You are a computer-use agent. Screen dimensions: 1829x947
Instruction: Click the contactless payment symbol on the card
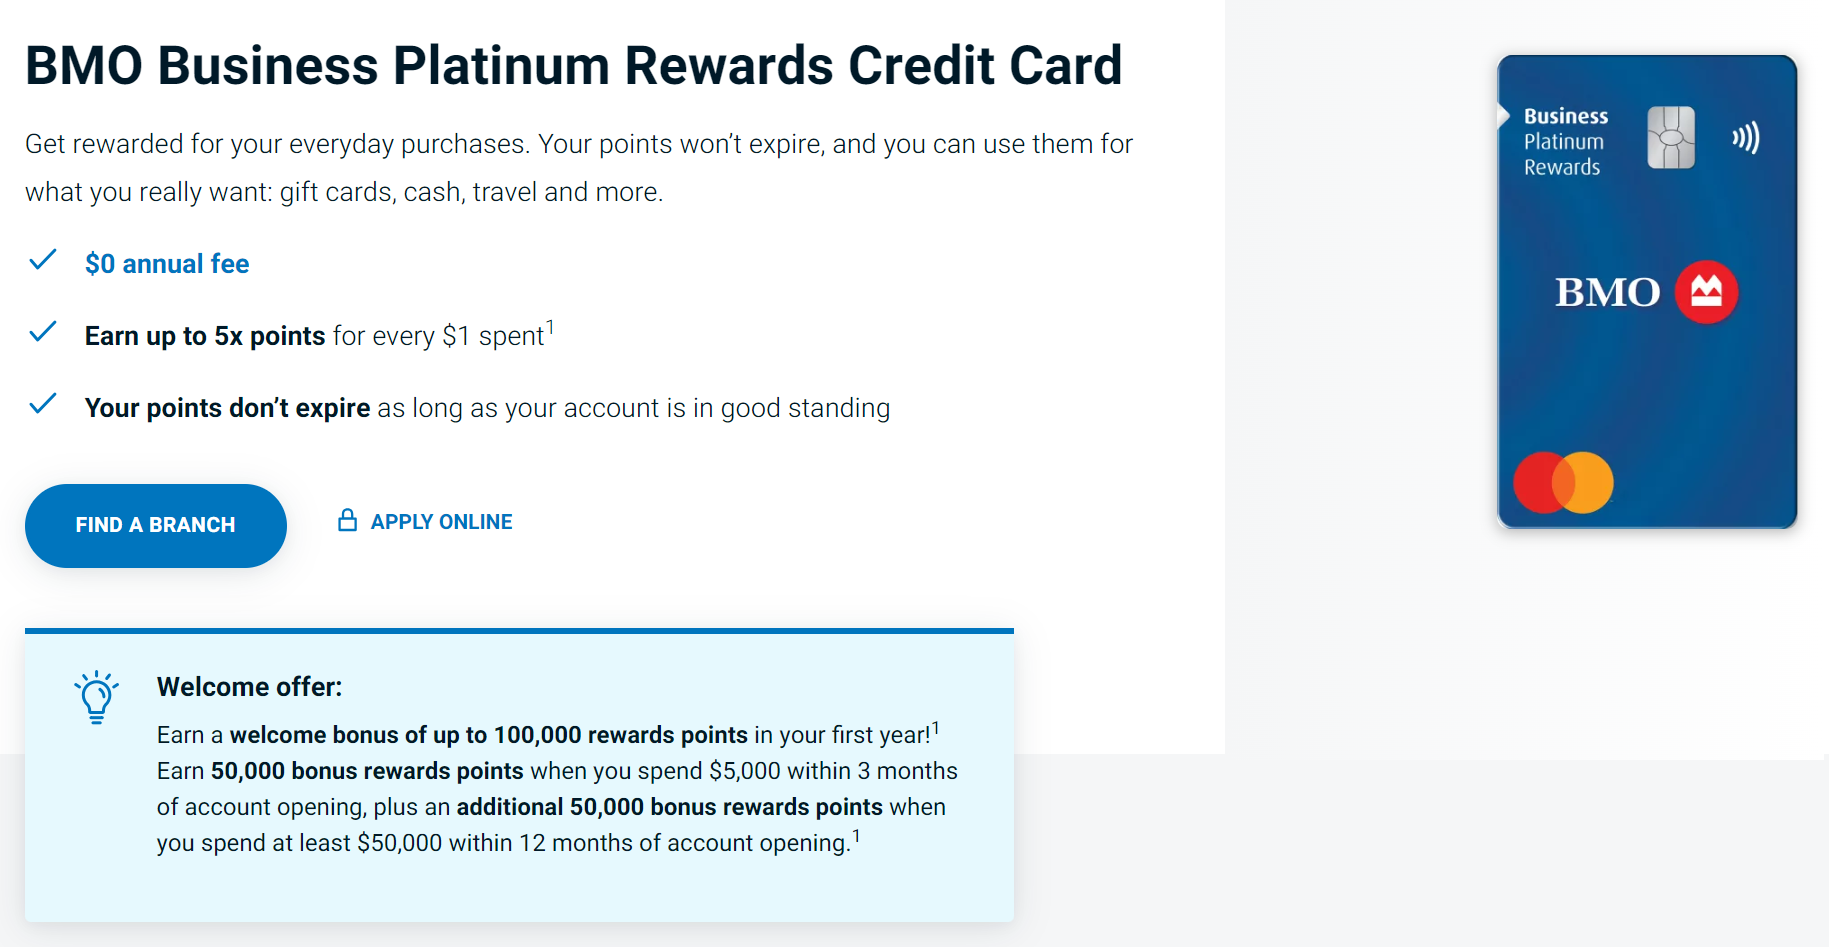(x=1745, y=138)
